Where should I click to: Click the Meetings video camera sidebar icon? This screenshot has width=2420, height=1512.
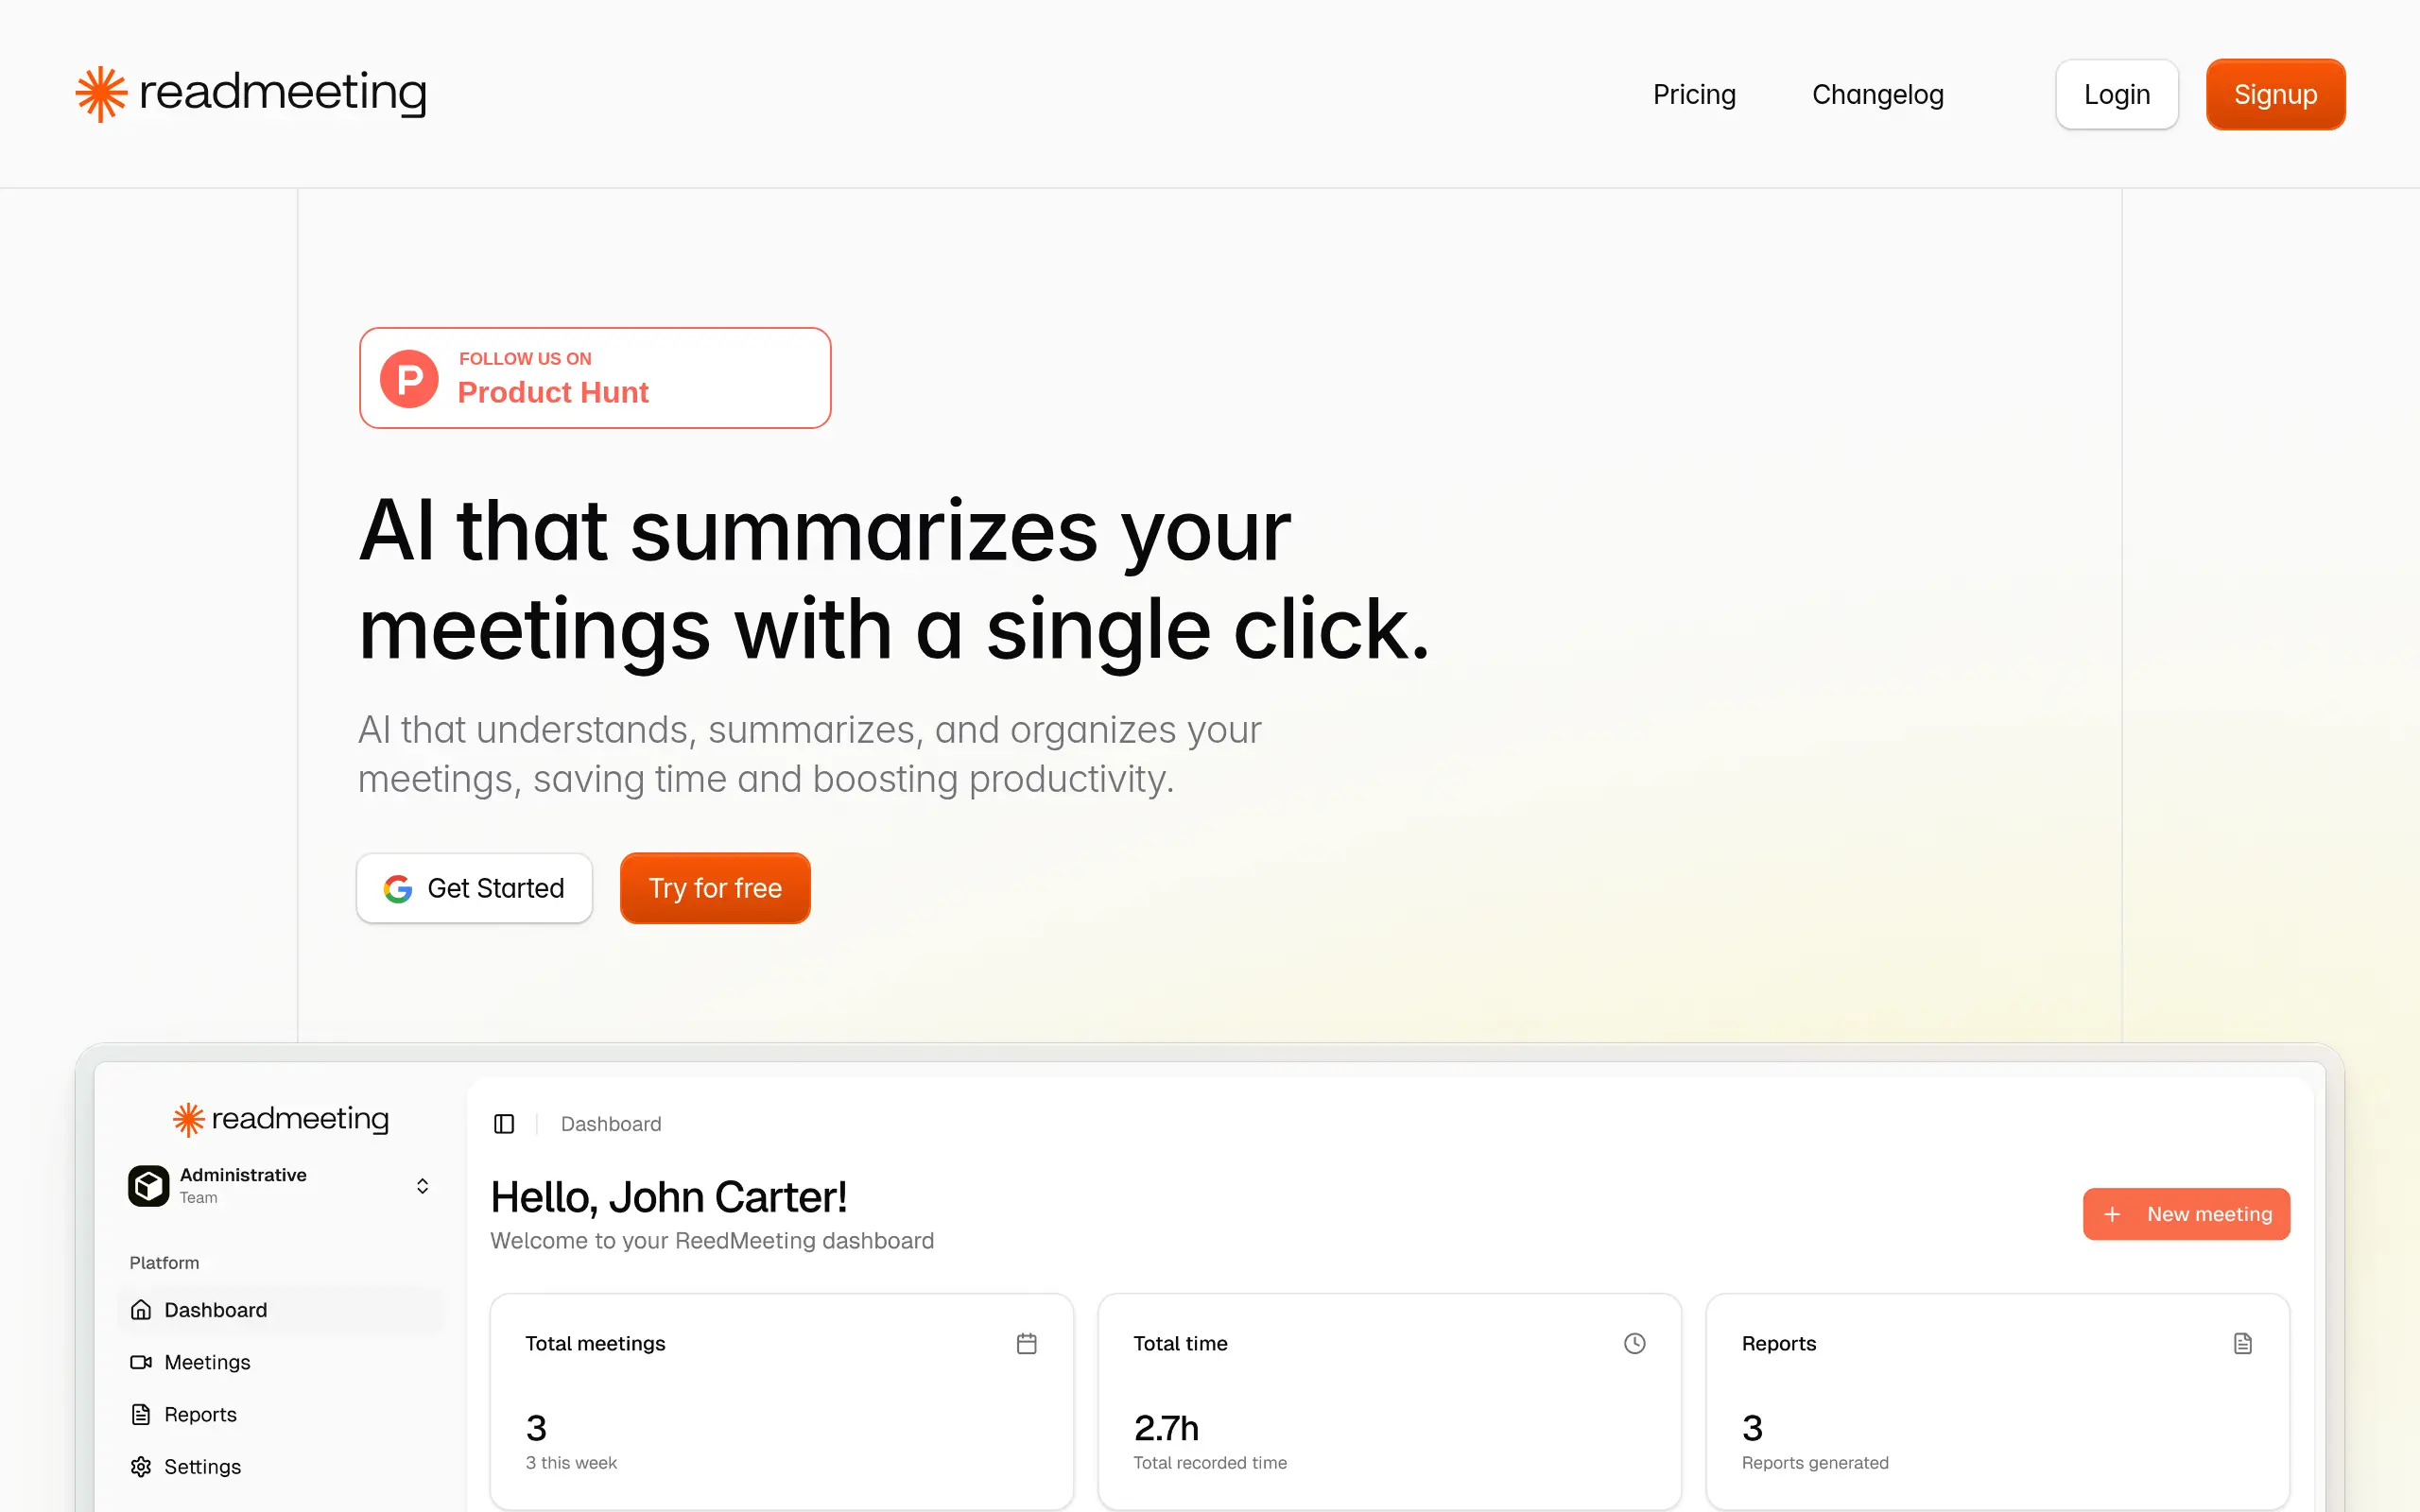coord(141,1362)
